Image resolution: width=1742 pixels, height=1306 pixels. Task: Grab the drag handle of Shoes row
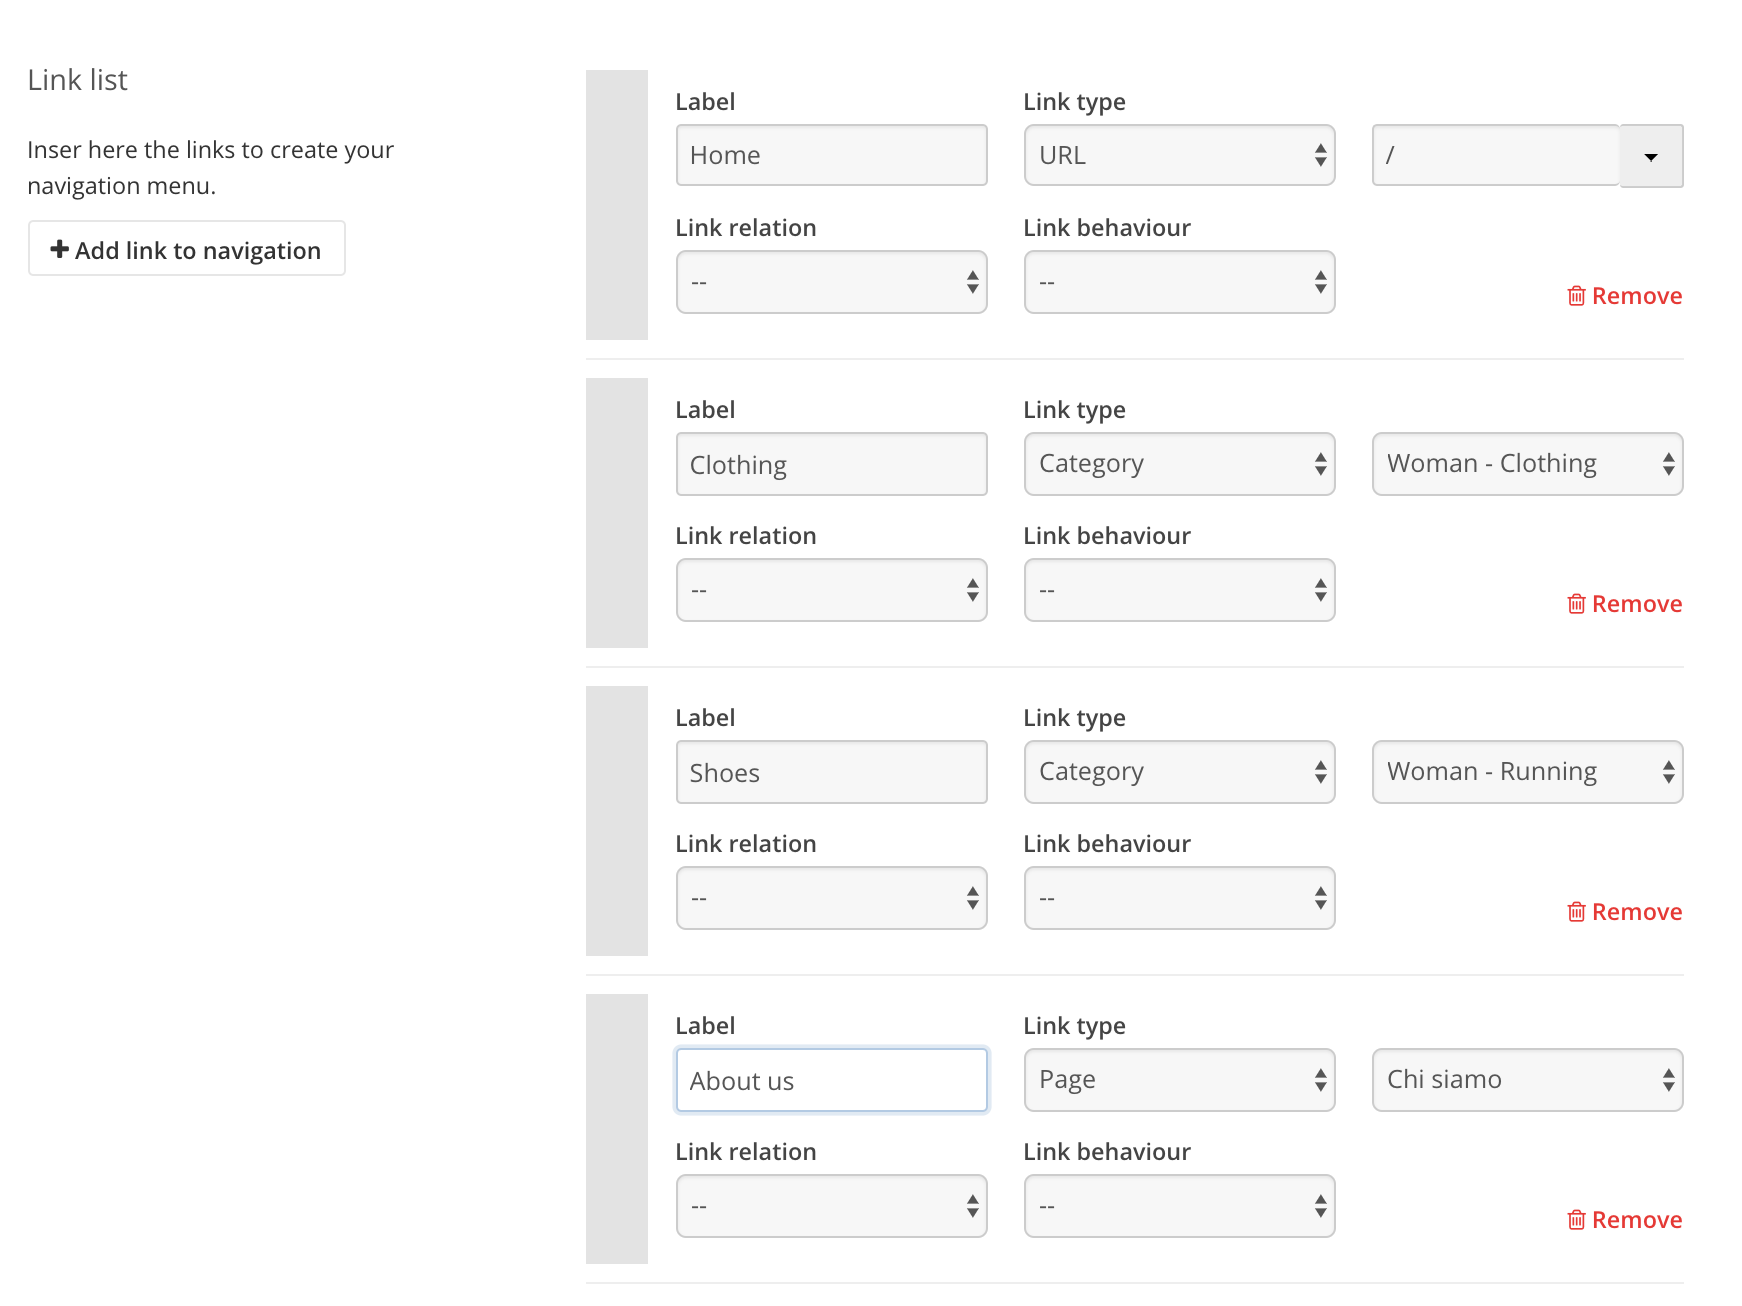617,821
